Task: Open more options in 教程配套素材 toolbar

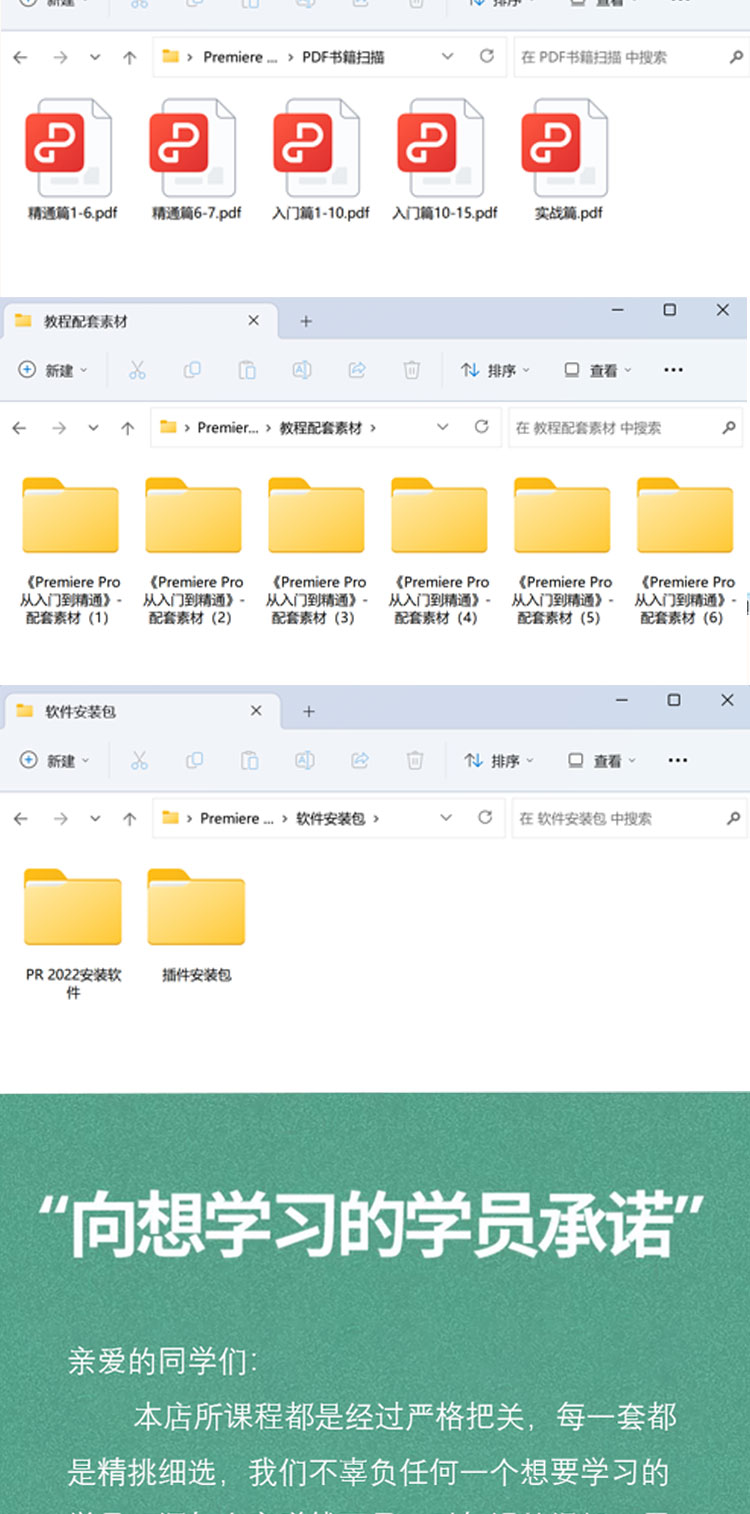Action: click(x=673, y=370)
